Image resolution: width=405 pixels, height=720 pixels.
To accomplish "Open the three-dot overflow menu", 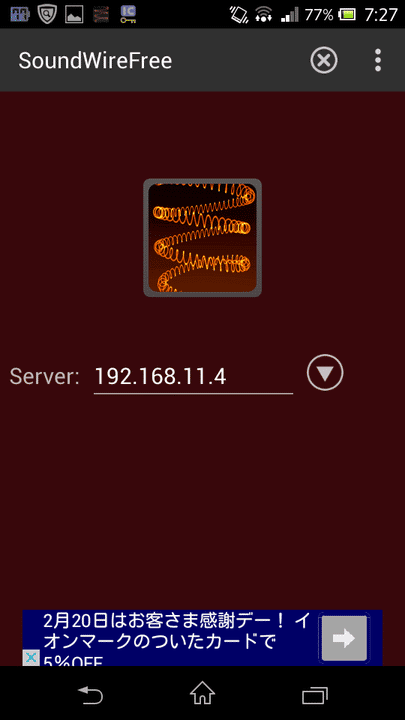I will coord(377,60).
